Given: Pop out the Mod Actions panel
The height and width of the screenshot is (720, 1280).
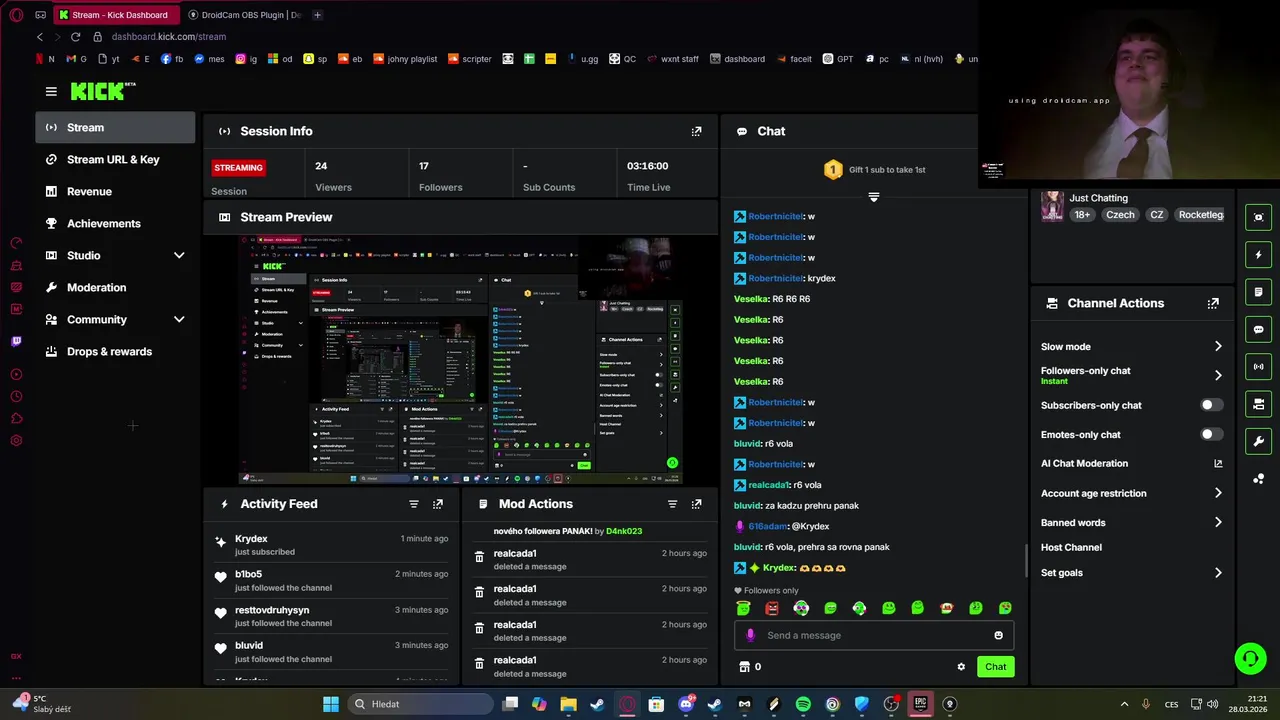Looking at the screenshot, I should tap(697, 504).
